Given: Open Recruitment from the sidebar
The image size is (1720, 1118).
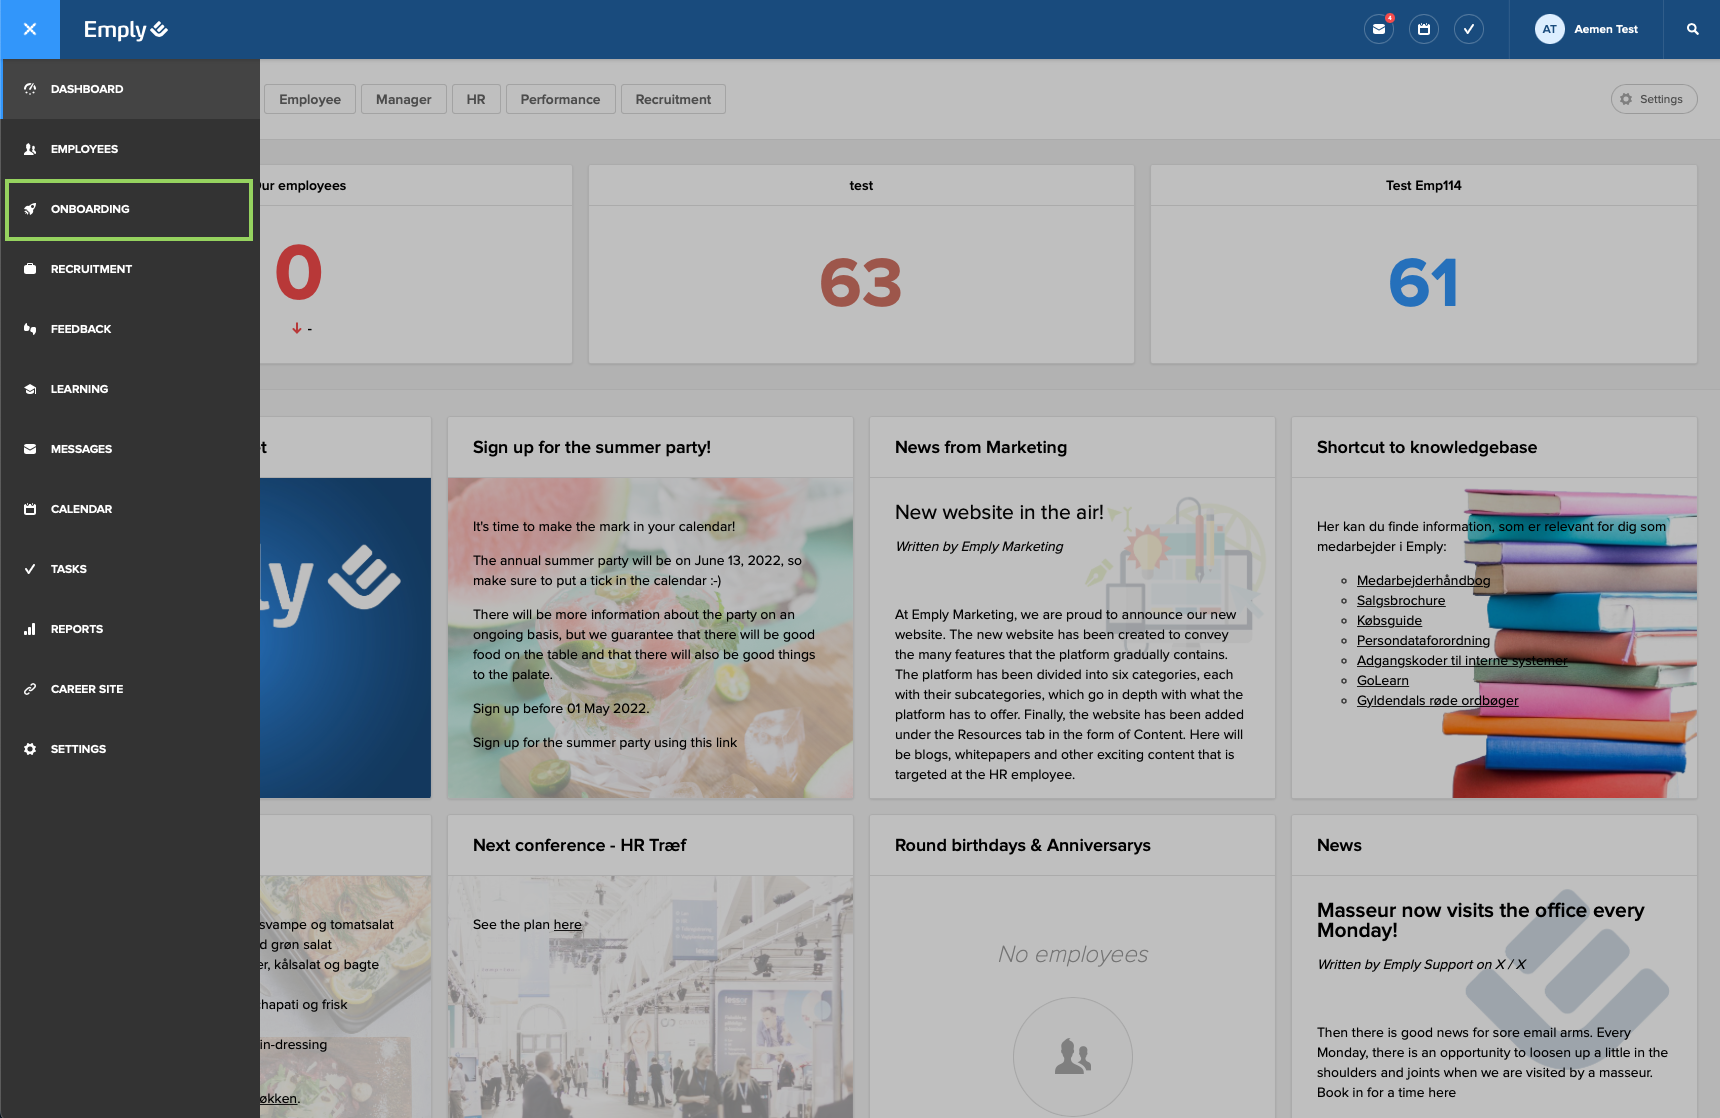Looking at the screenshot, I should click(91, 268).
